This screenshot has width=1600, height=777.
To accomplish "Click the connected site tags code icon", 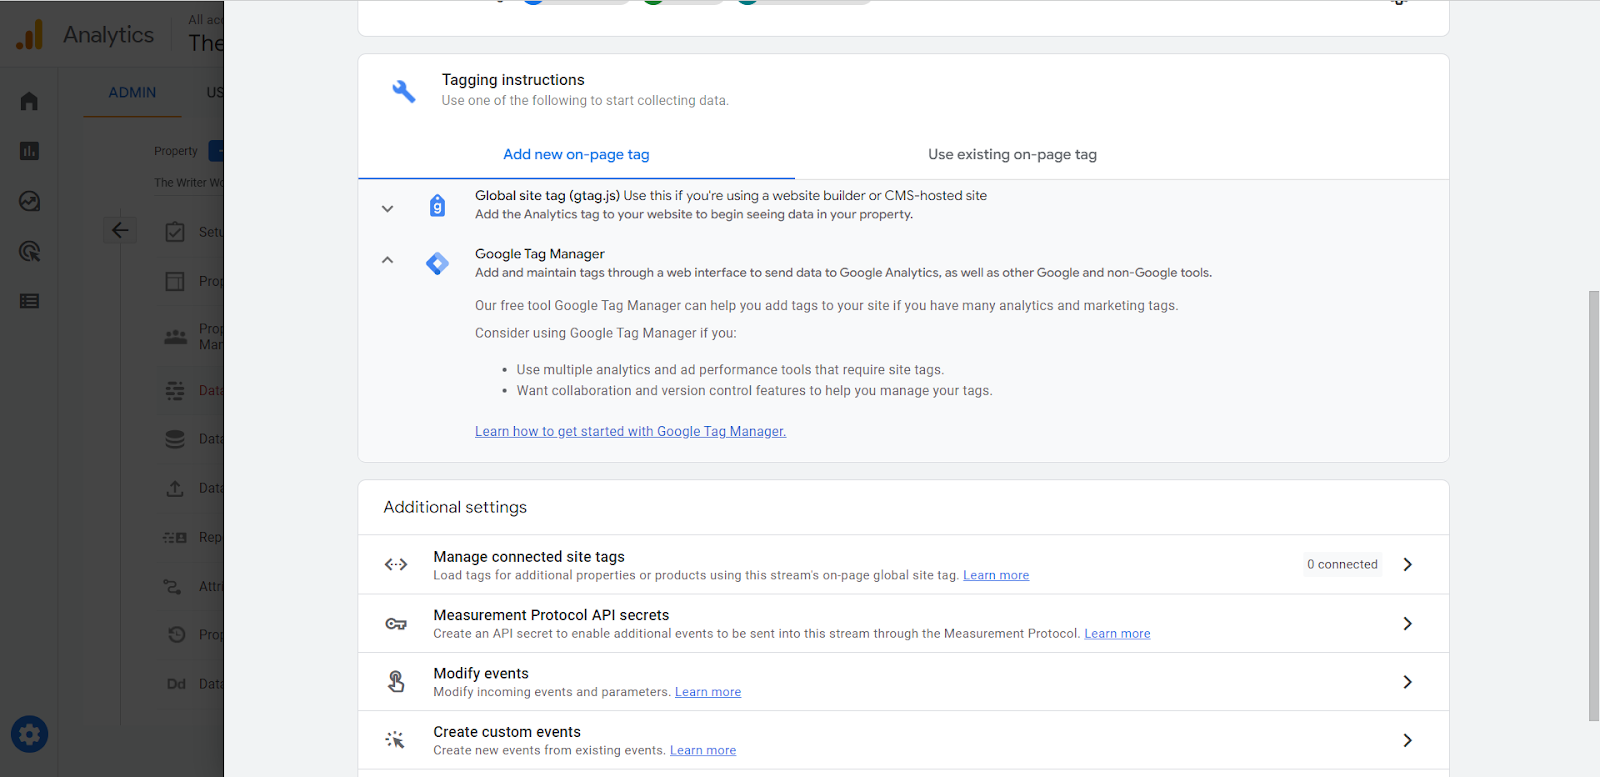I will tap(396, 564).
